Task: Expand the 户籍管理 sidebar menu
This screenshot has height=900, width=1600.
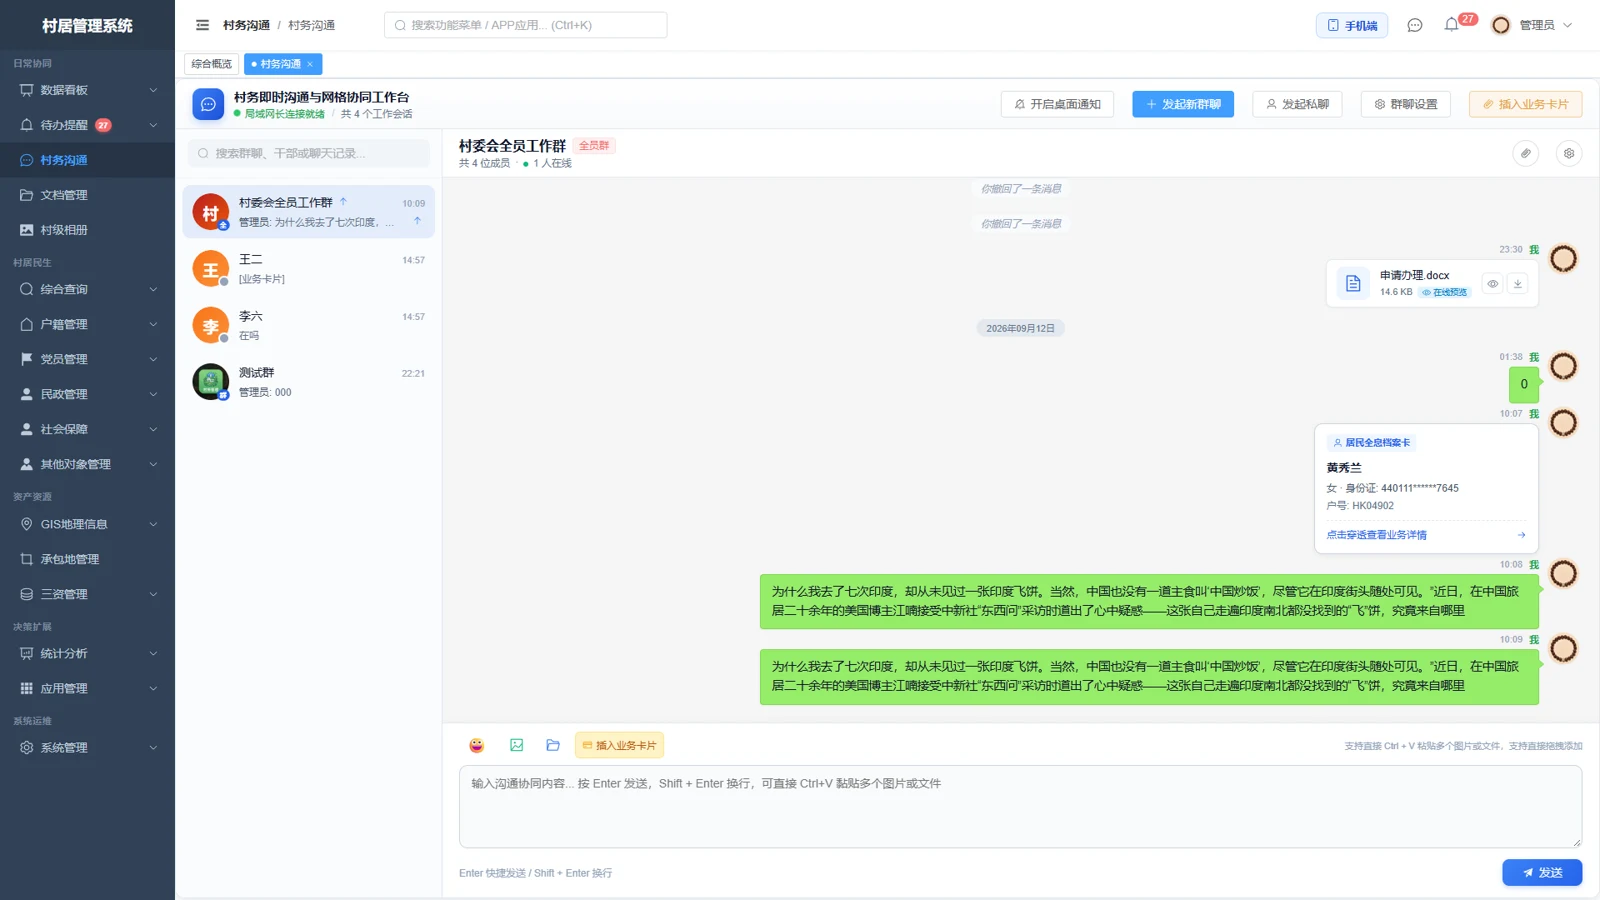Action: [88, 324]
